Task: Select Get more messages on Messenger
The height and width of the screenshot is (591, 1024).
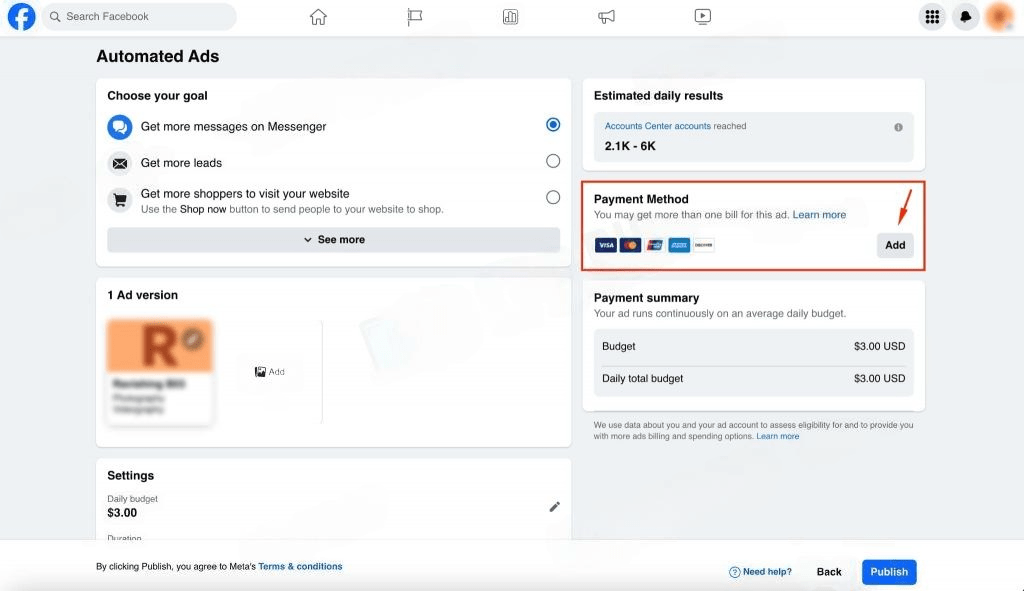Action: coord(553,125)
